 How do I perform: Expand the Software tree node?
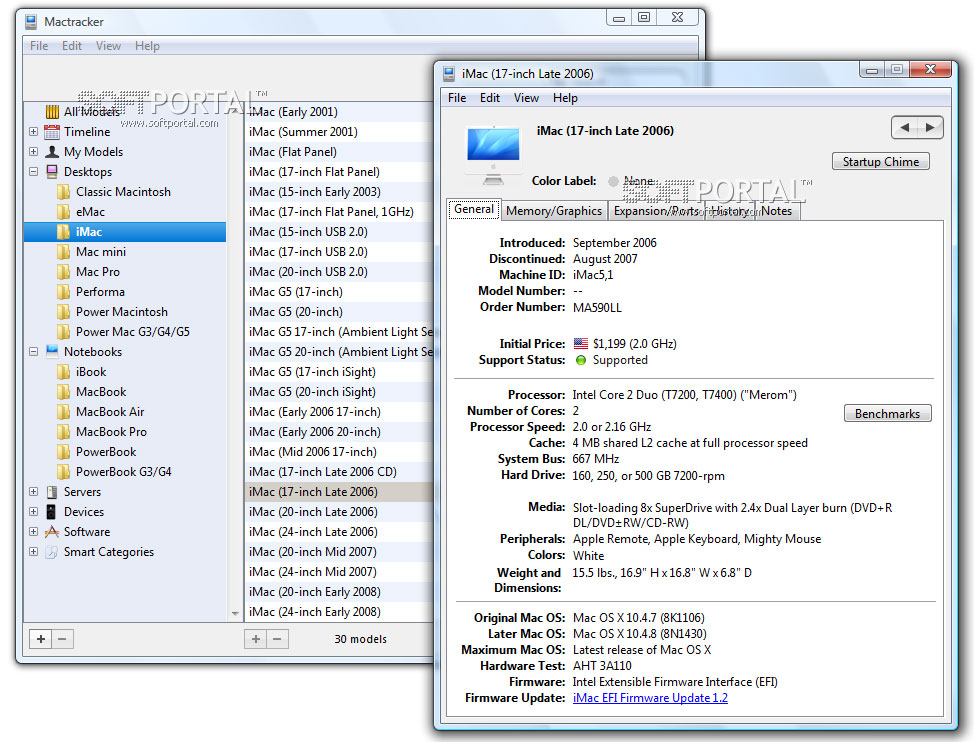(x=34, y=532)
